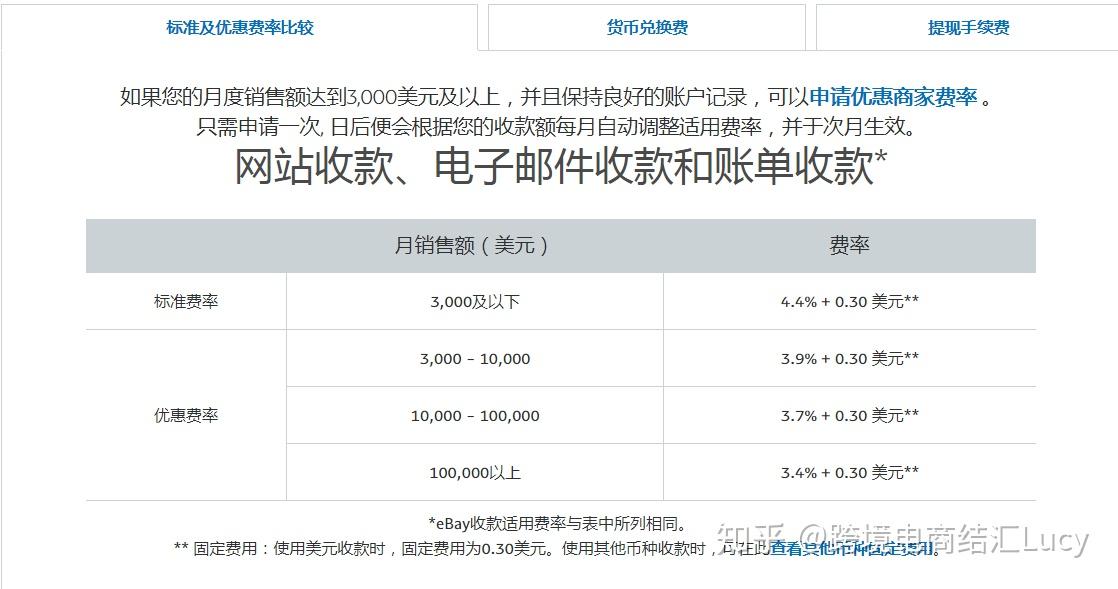Click the 3.9% + 0.30 美元 rate
The height and width of the screenshot is (589, 1118).
(x=849, y=359)
